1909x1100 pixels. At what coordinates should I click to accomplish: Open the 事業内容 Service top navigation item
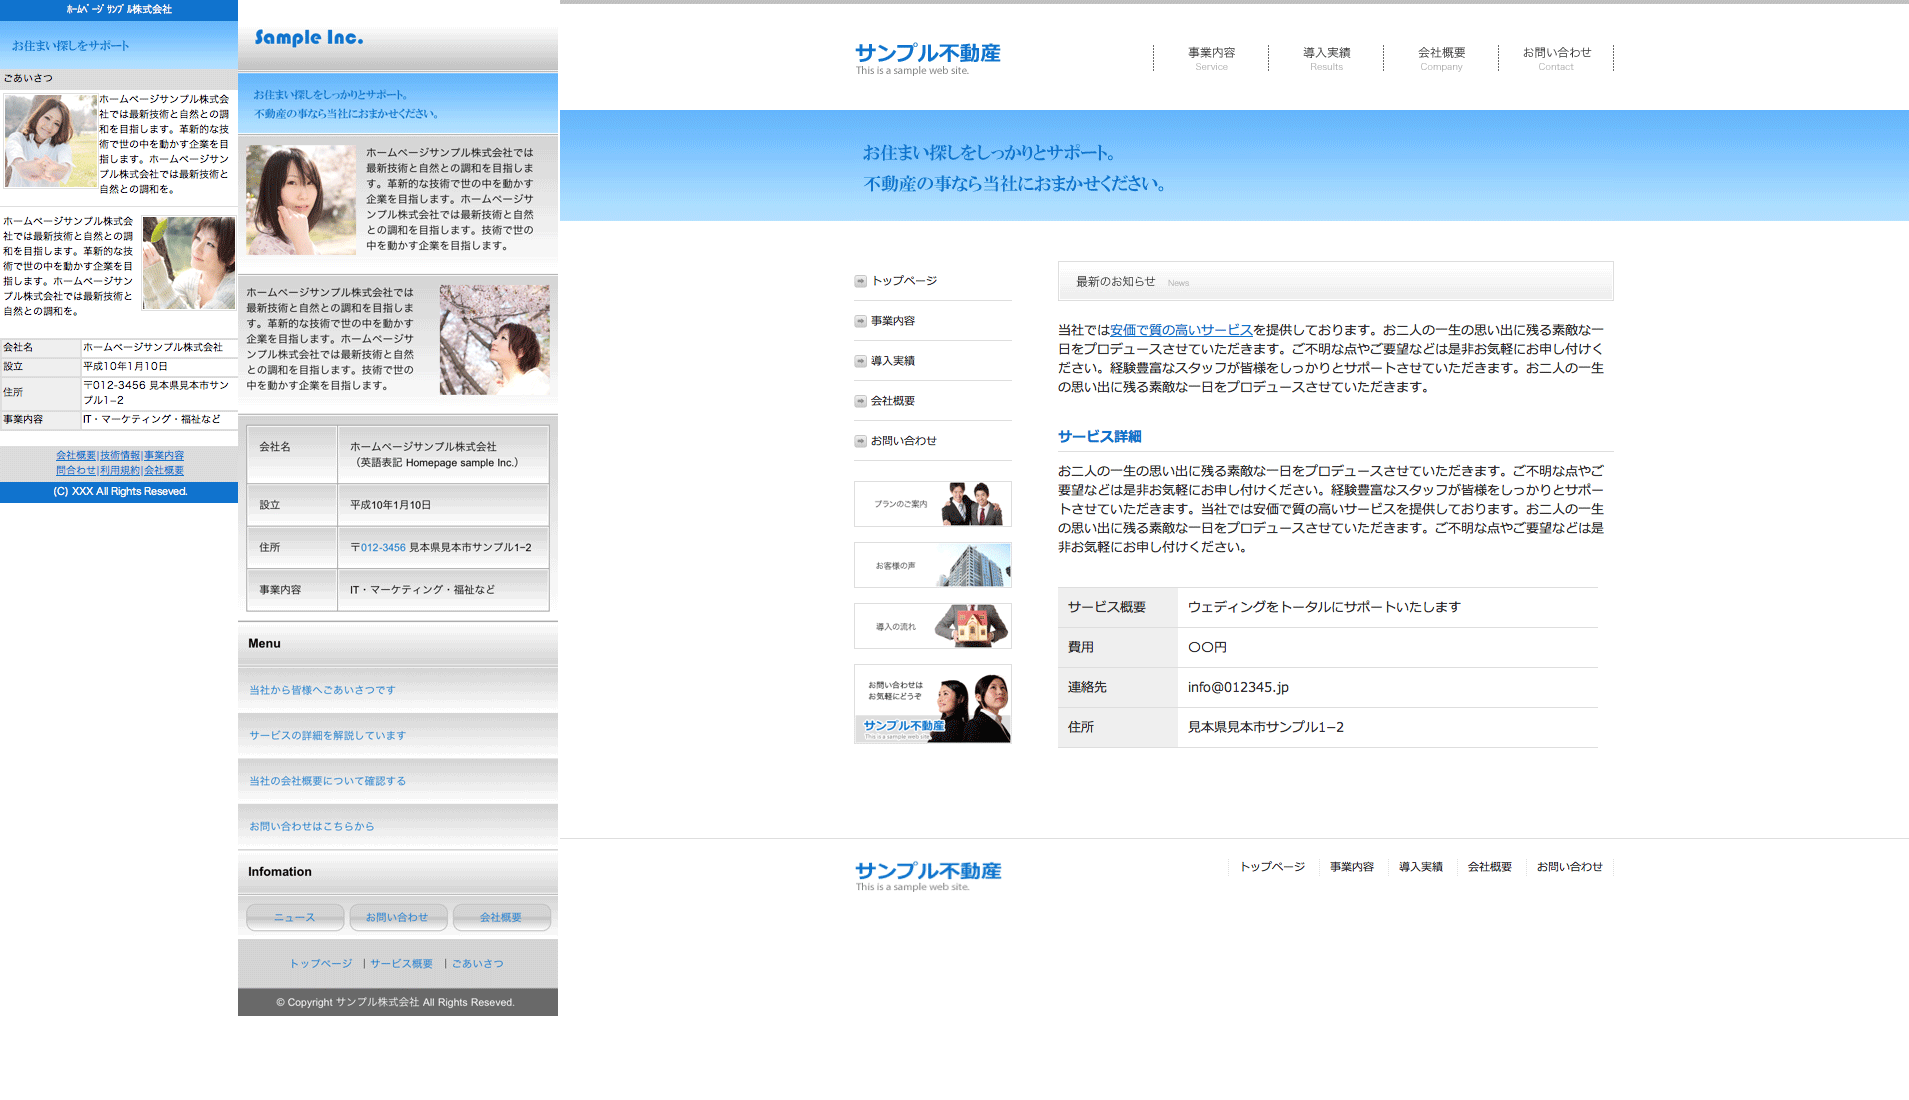coord(1211,58)
